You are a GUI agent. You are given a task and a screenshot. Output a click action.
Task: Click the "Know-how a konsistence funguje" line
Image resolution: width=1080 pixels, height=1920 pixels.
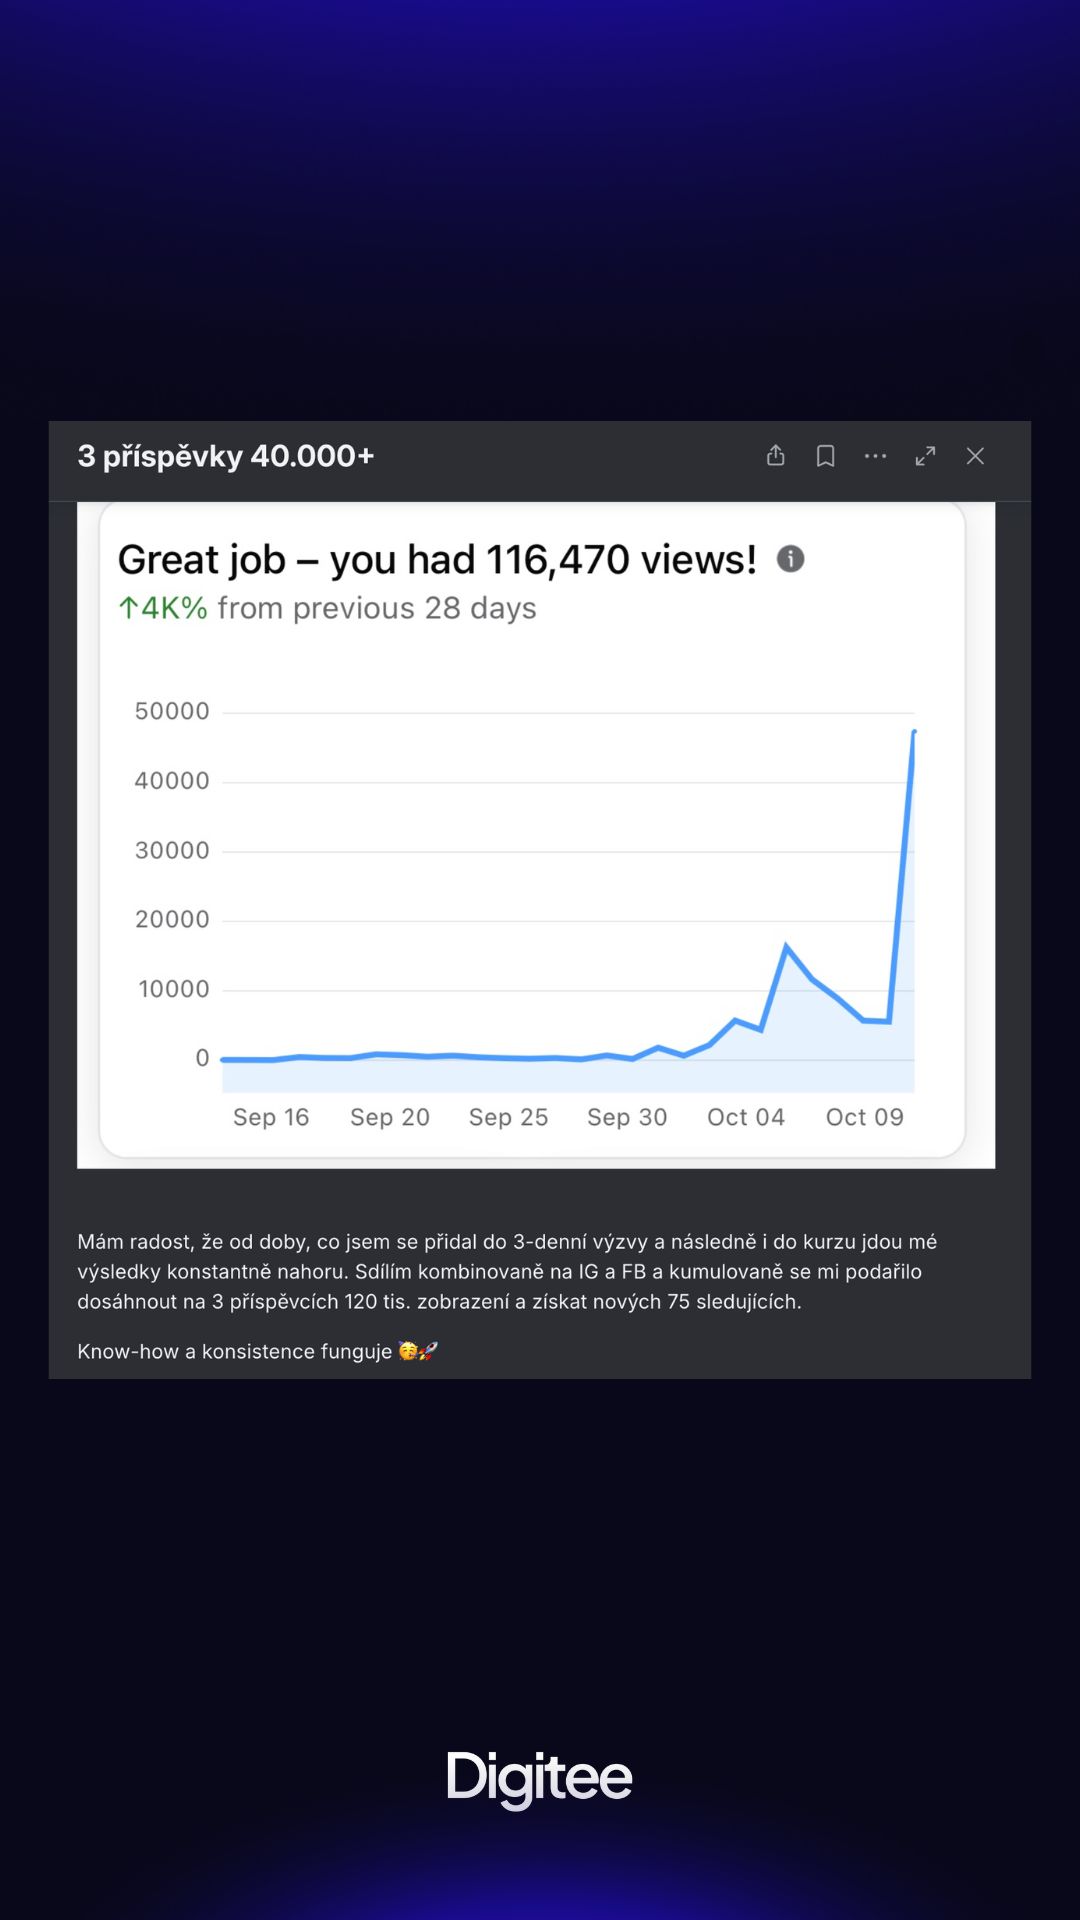pos(235,1351)
